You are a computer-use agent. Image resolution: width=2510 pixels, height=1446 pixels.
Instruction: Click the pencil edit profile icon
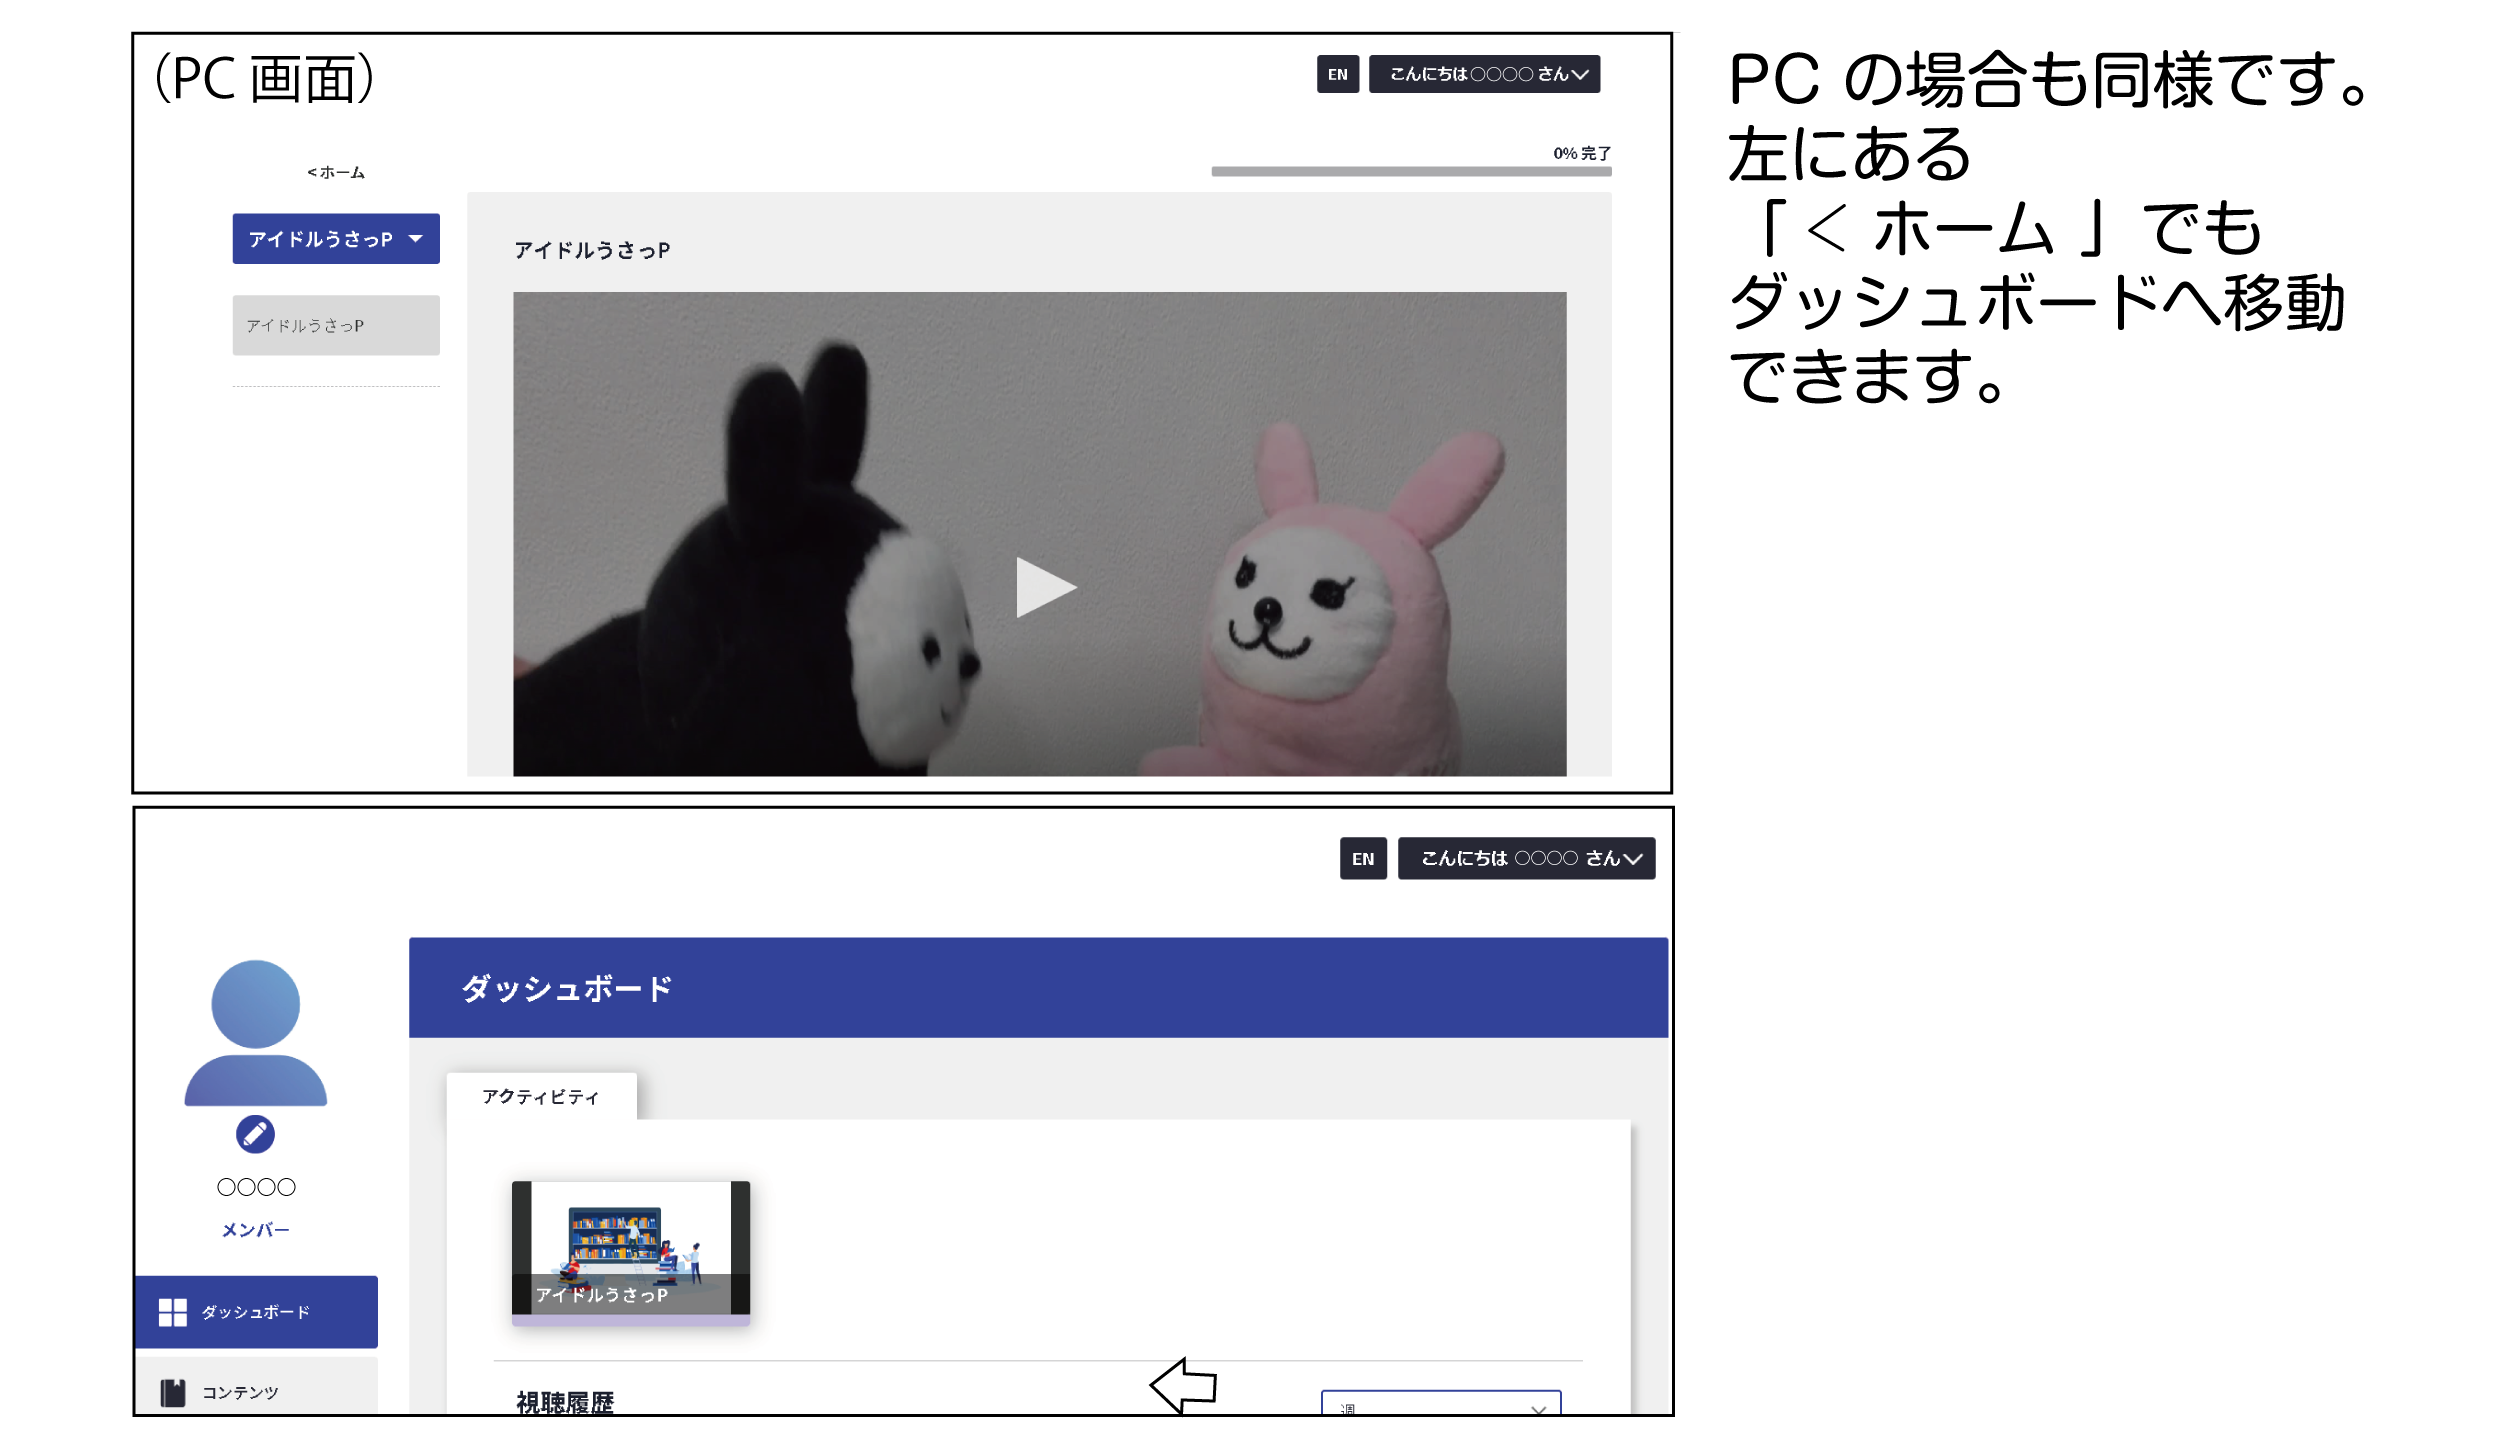click(255, 1134)
